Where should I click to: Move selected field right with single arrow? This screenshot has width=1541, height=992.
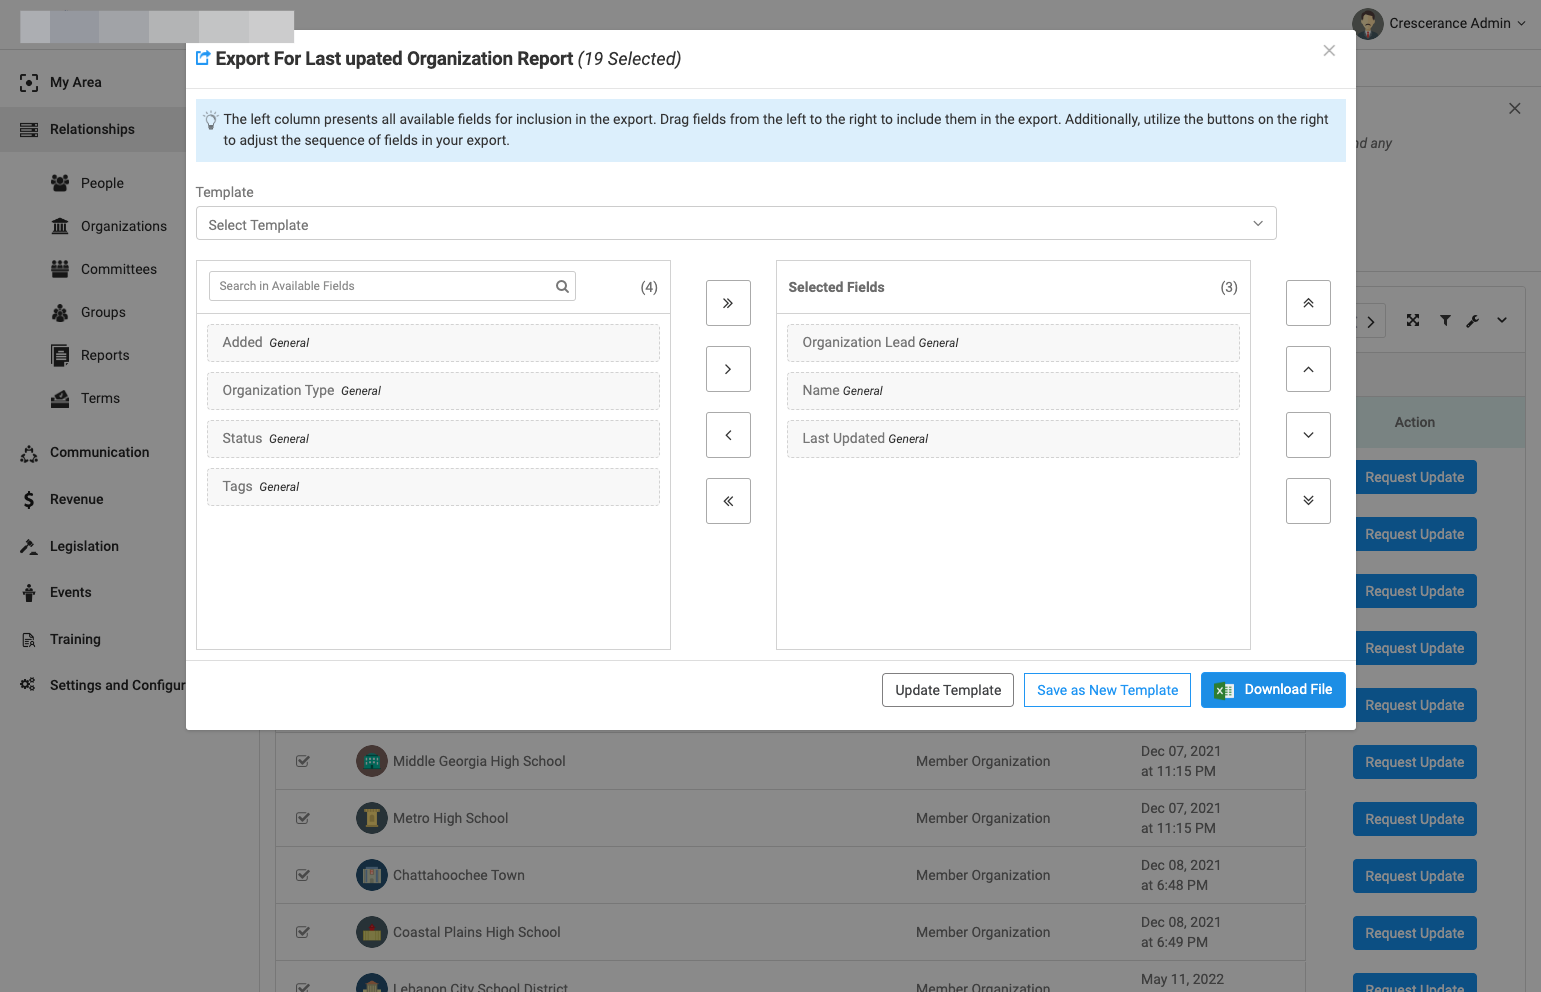coord(728,369)
